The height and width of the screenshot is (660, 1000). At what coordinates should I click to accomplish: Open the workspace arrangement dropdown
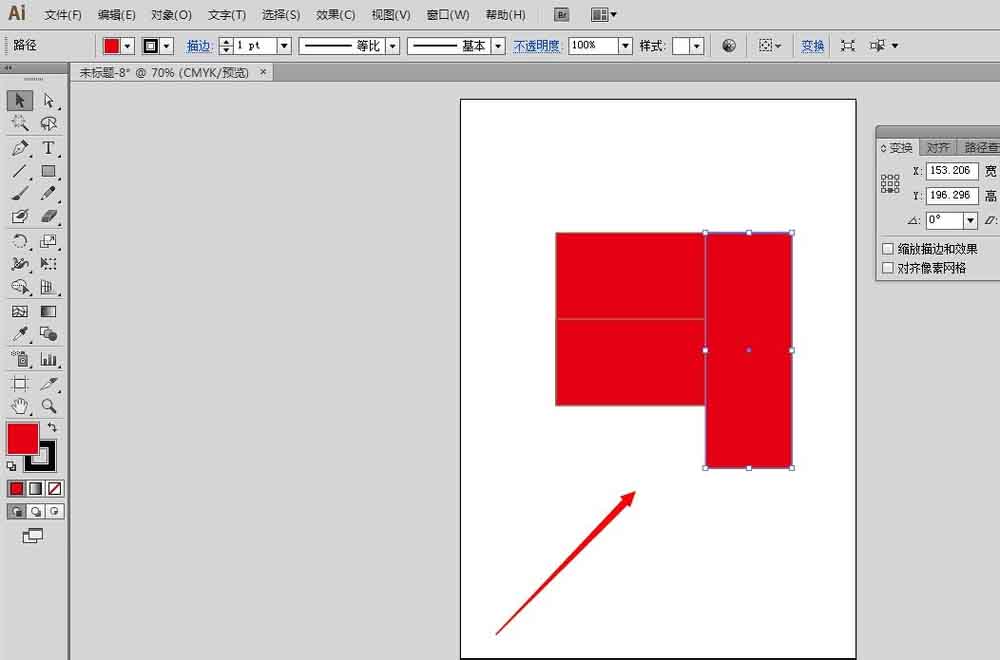coord(603,15)
